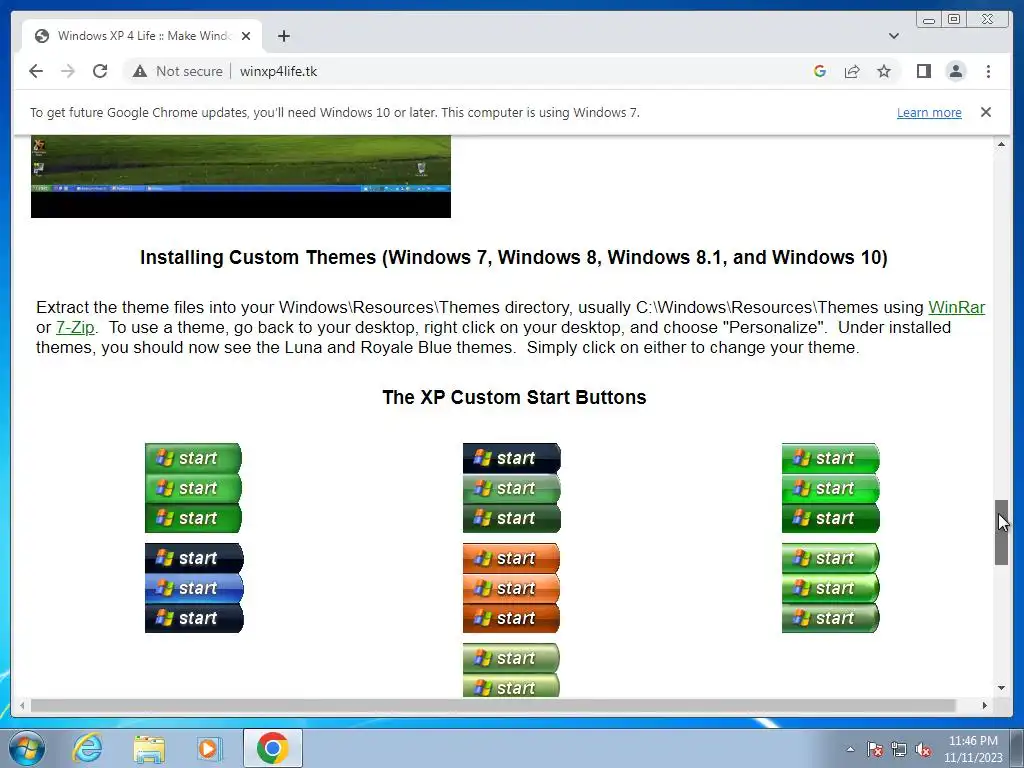Select the right column light green start buttons
The height and width of the screenshot is (768, 1024).
pos(831,588)
